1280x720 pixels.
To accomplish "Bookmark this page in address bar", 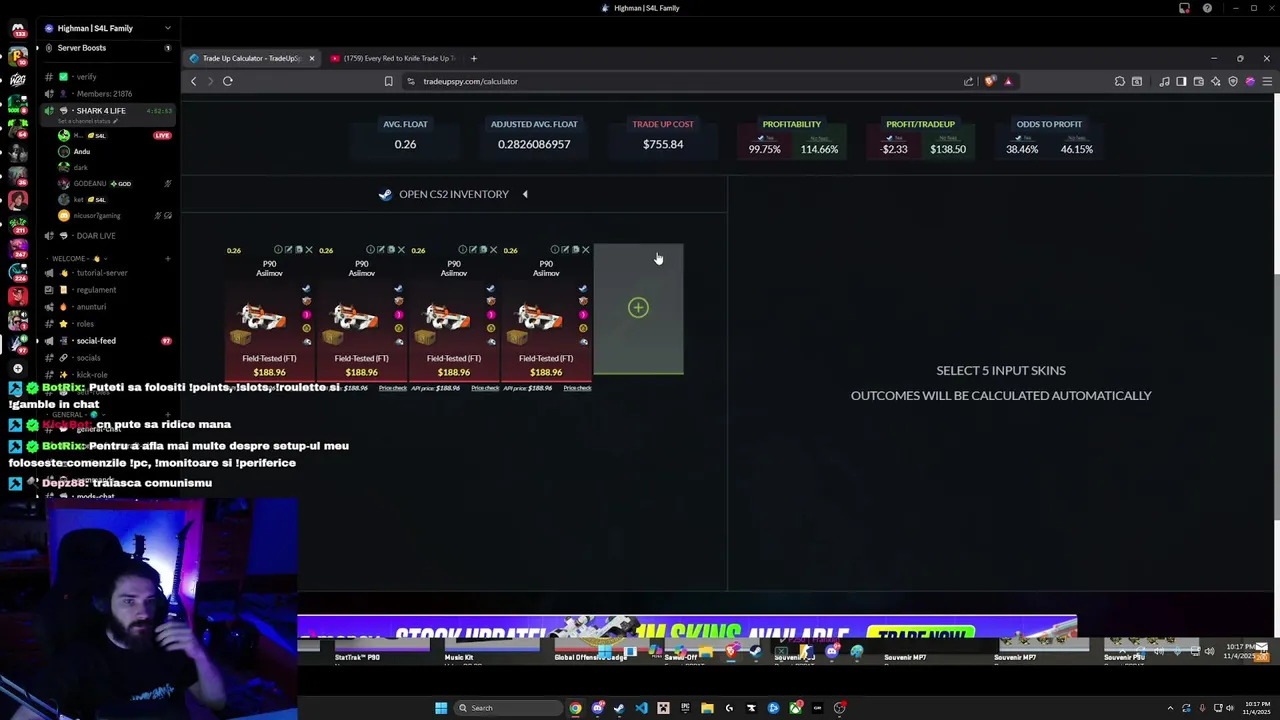I will point(388,81).
